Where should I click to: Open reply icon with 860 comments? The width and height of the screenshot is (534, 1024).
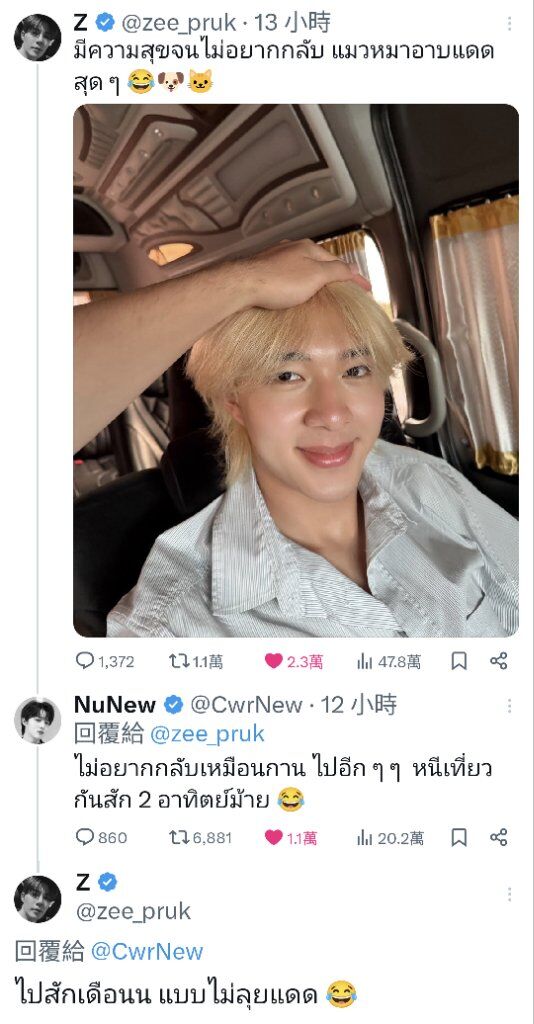85,837
